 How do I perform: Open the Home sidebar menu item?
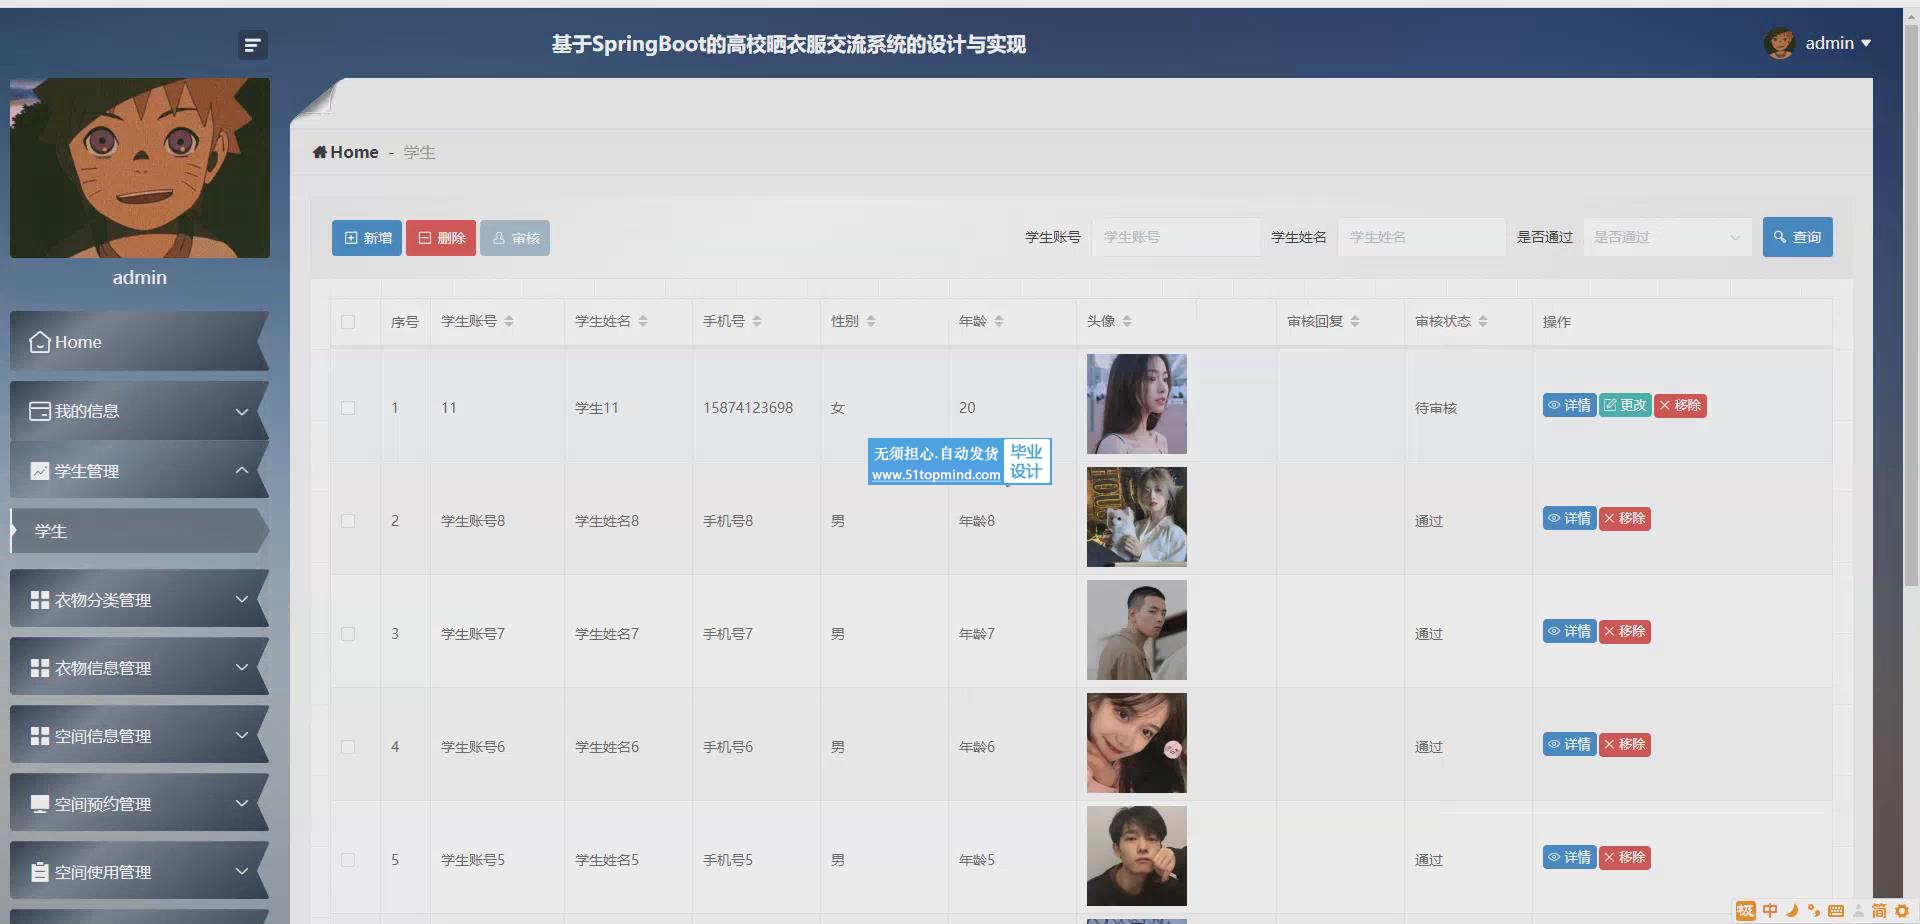139,342
